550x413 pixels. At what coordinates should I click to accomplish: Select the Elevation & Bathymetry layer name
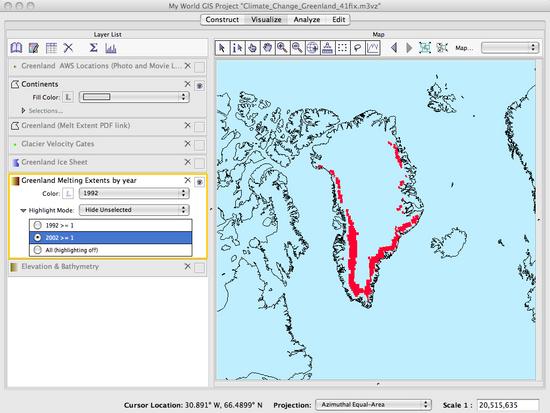click(x=60, y=267)
